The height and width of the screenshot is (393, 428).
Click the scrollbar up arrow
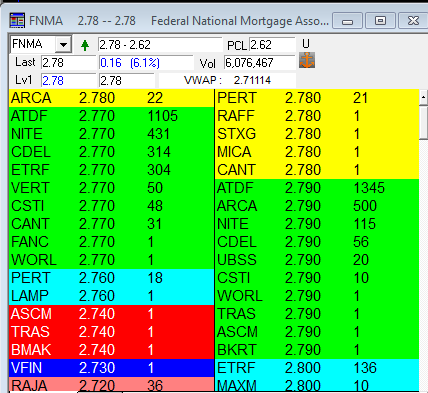click(423, 97)
